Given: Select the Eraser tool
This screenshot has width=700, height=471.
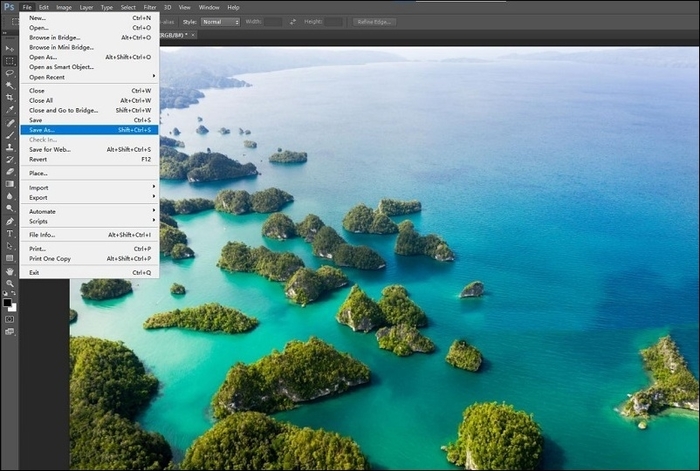Looking at the screenshot, I should [x=9, y=171].
